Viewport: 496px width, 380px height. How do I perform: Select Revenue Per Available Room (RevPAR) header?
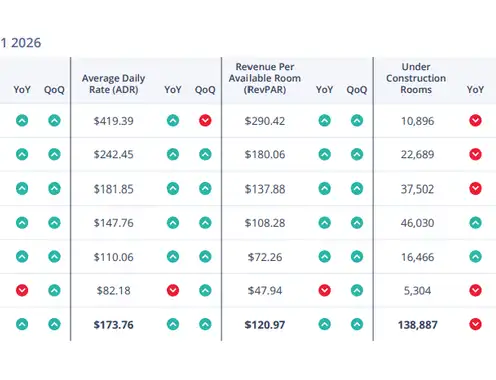click(x=265, y=78)
